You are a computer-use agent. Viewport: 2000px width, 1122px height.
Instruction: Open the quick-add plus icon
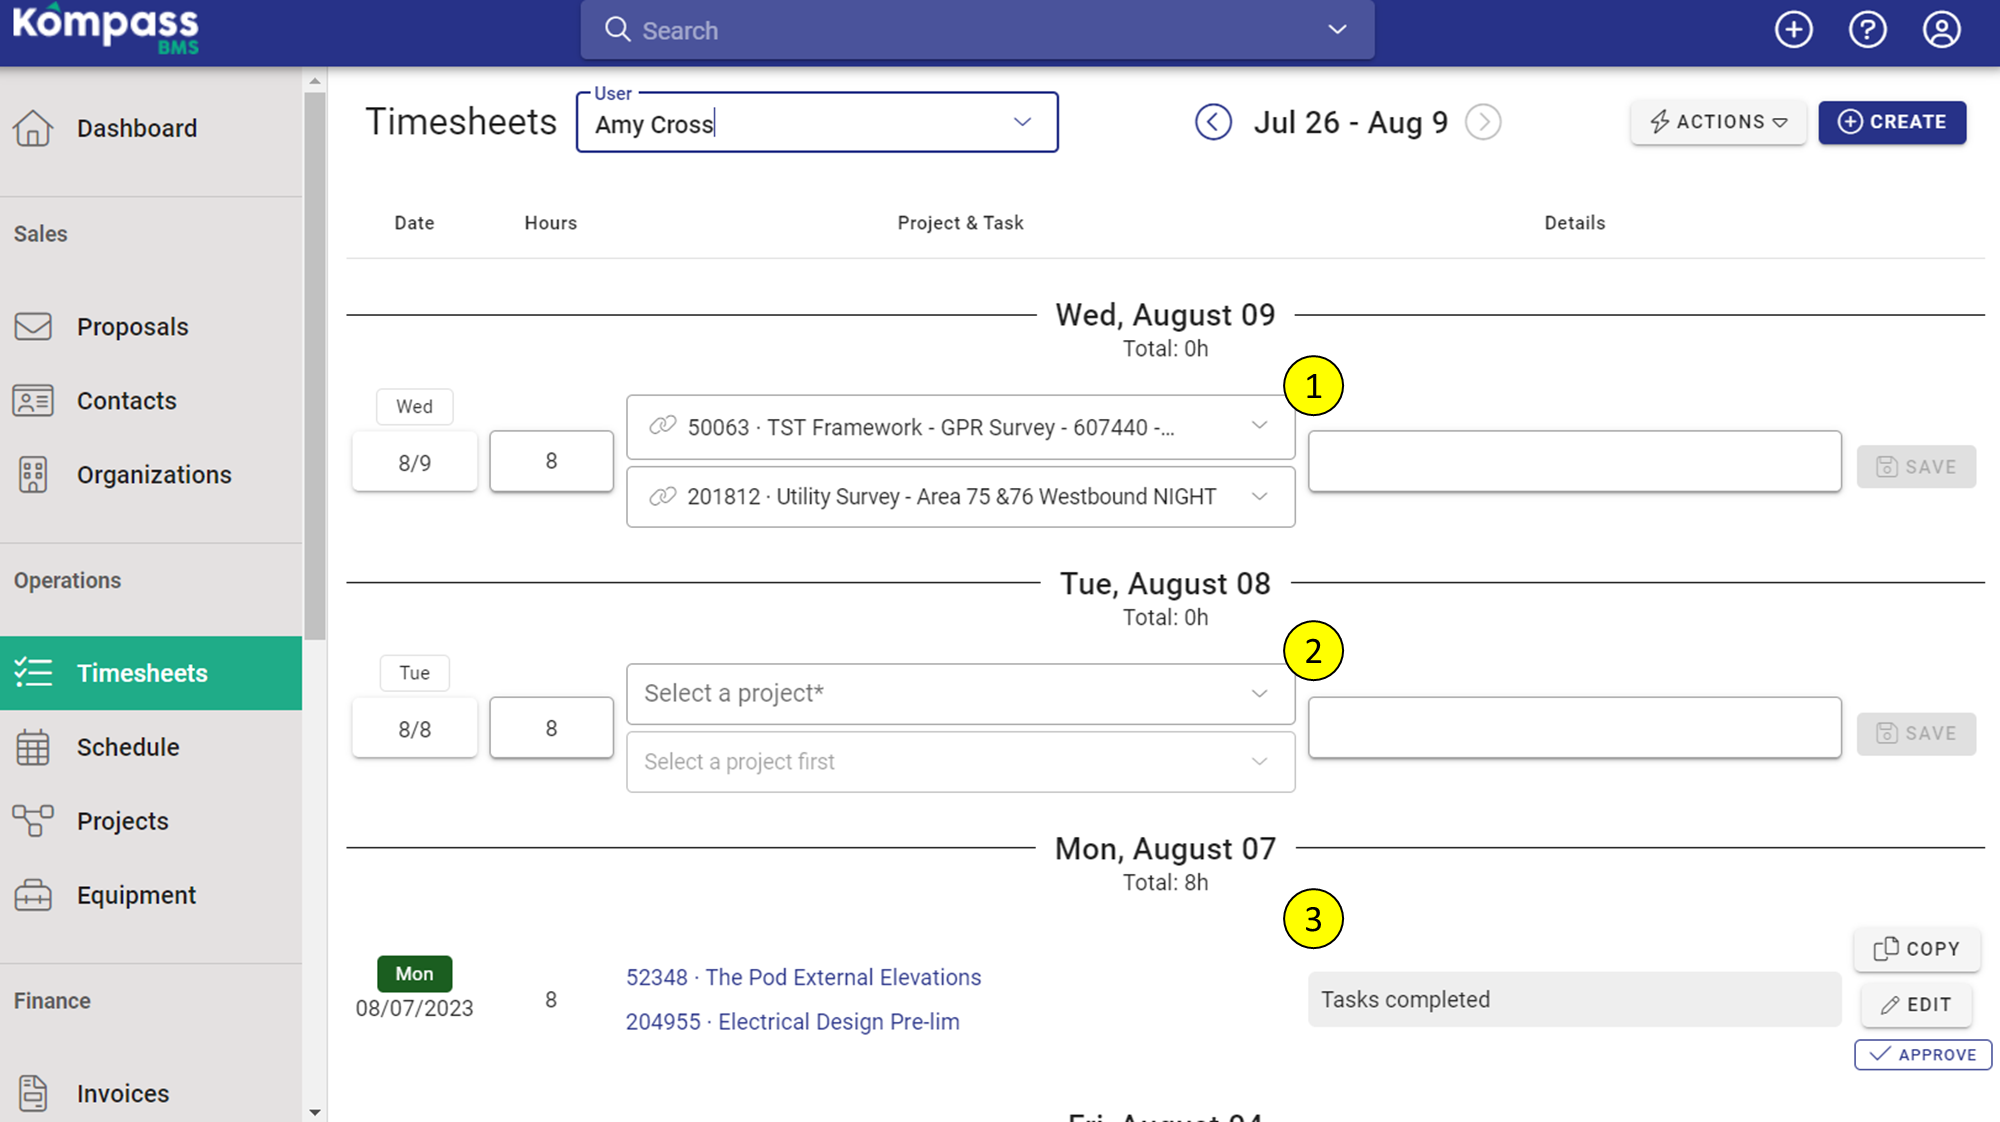coord(1794,29)
